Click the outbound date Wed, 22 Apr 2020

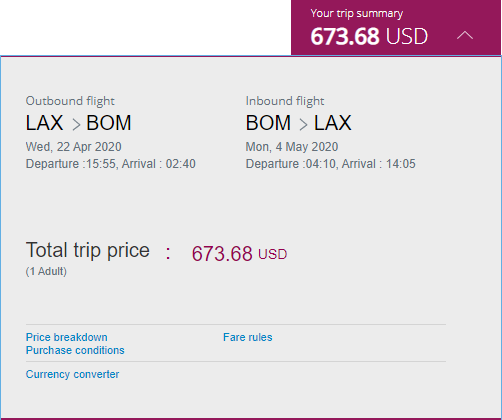click(74, 147)
